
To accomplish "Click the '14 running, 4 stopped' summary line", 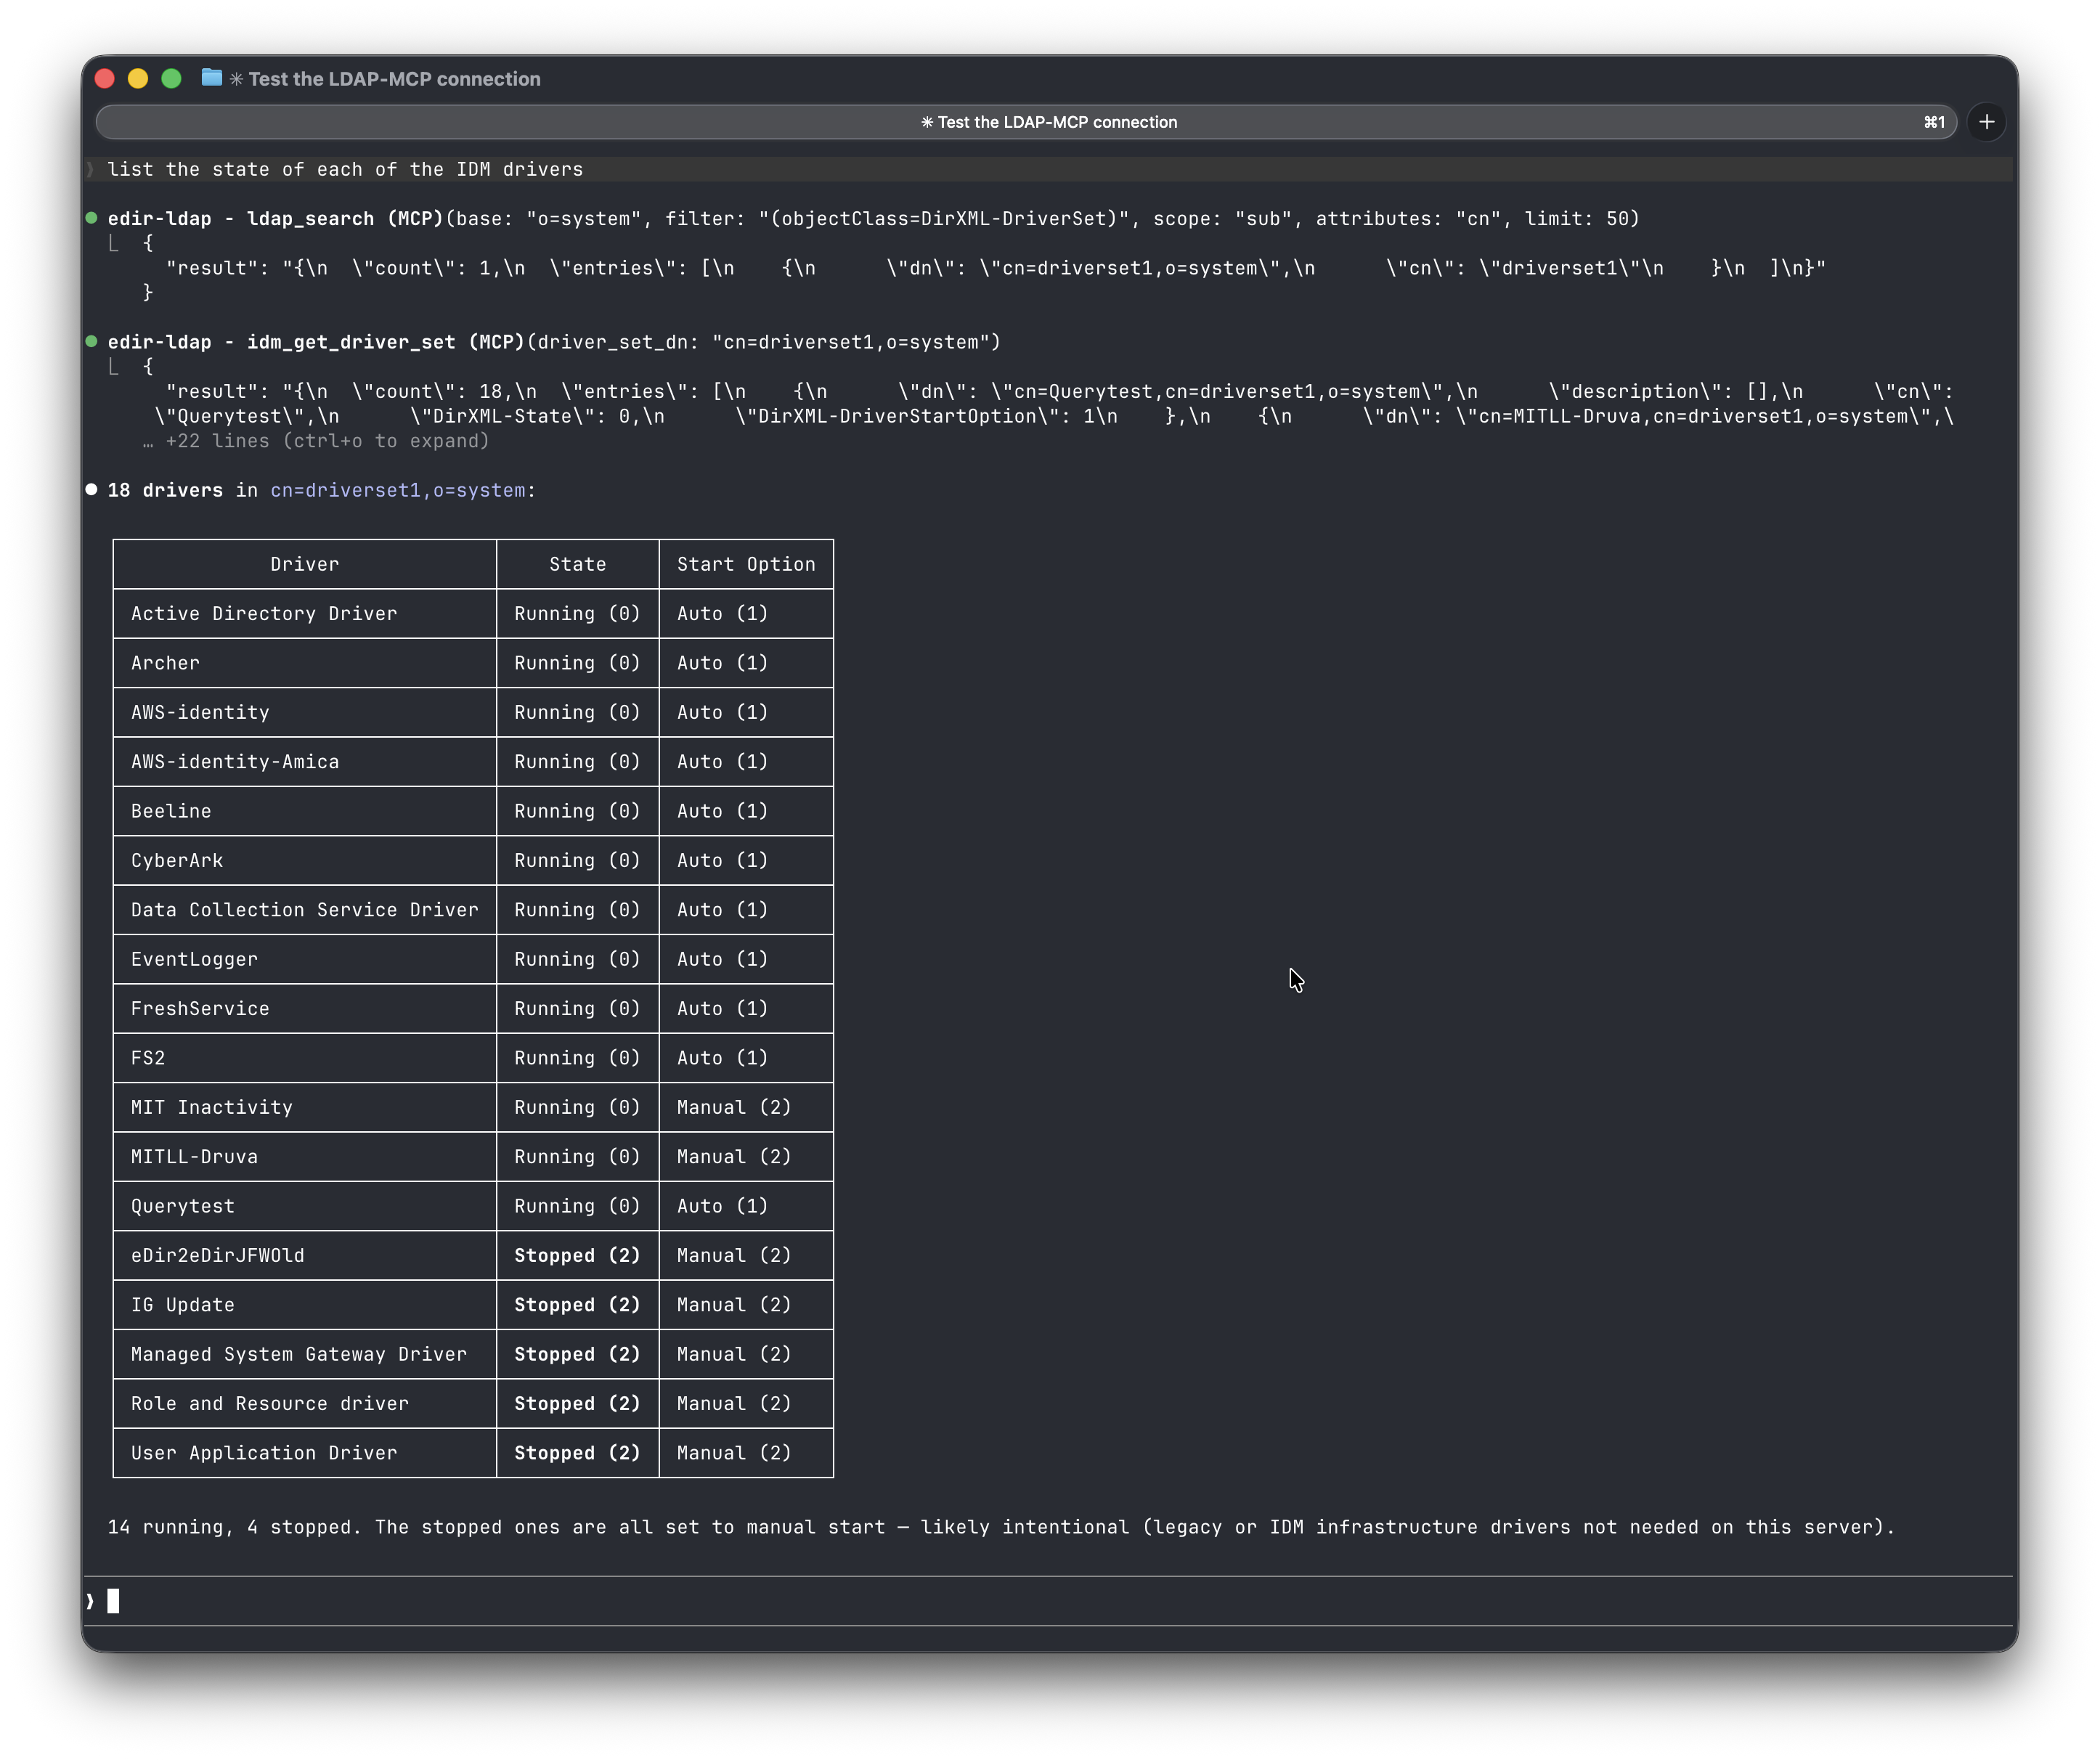I will pyautogui.click(x=1001, y=1527).
